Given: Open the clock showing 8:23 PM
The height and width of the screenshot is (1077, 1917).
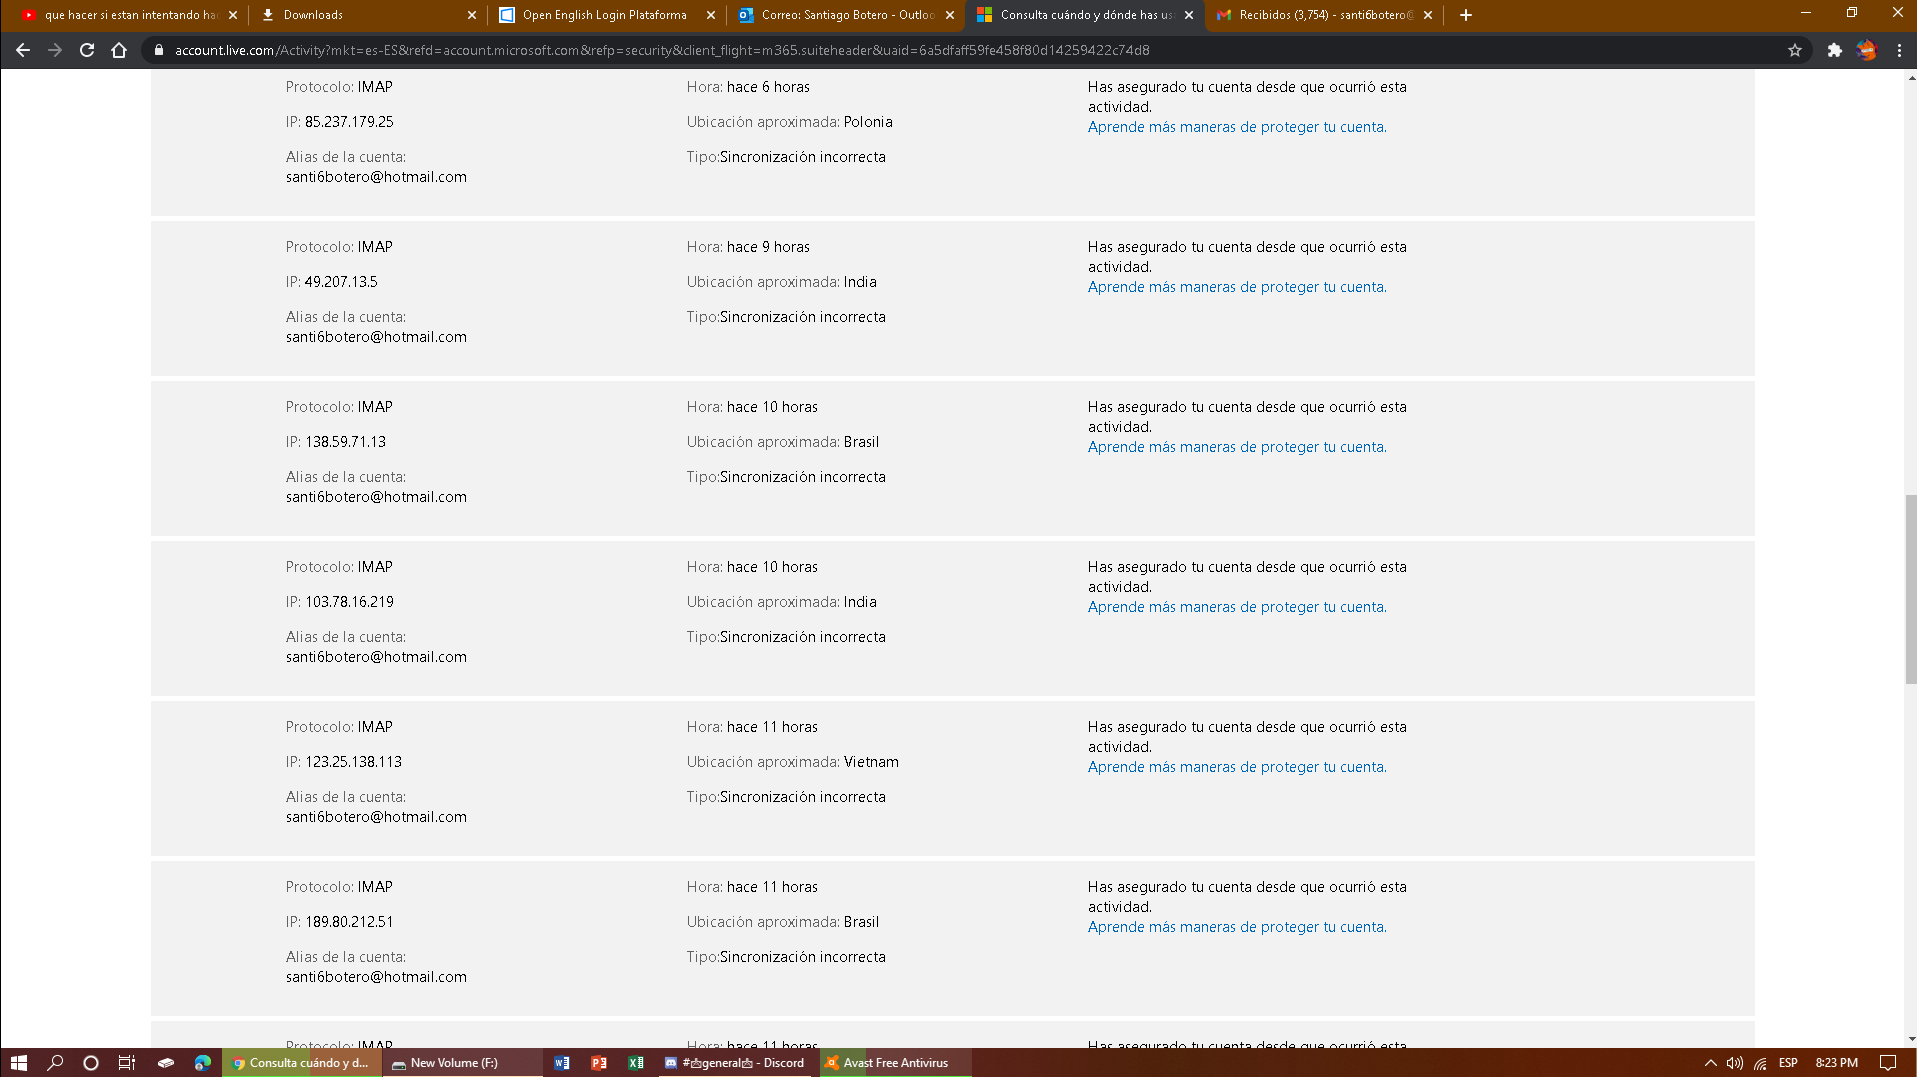Looking at the screenshot, I should [x=1837, y=1063].
